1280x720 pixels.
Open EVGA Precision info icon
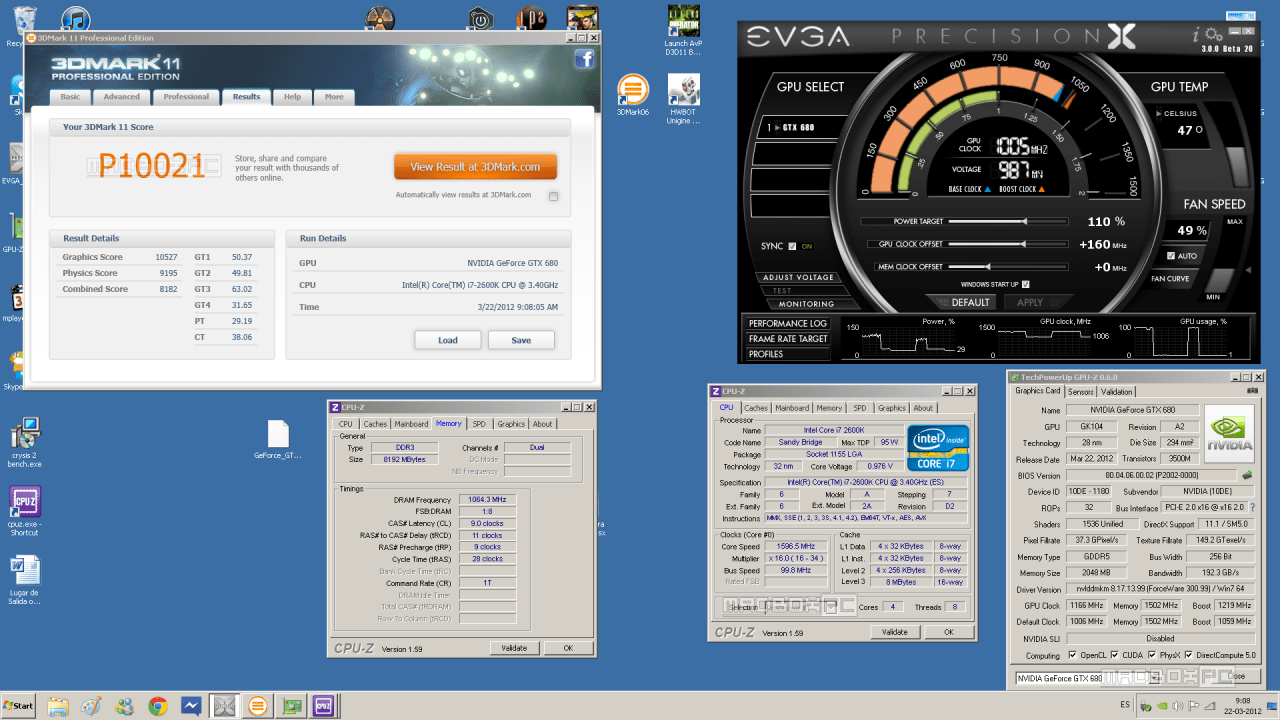[x=1195, y=35]
